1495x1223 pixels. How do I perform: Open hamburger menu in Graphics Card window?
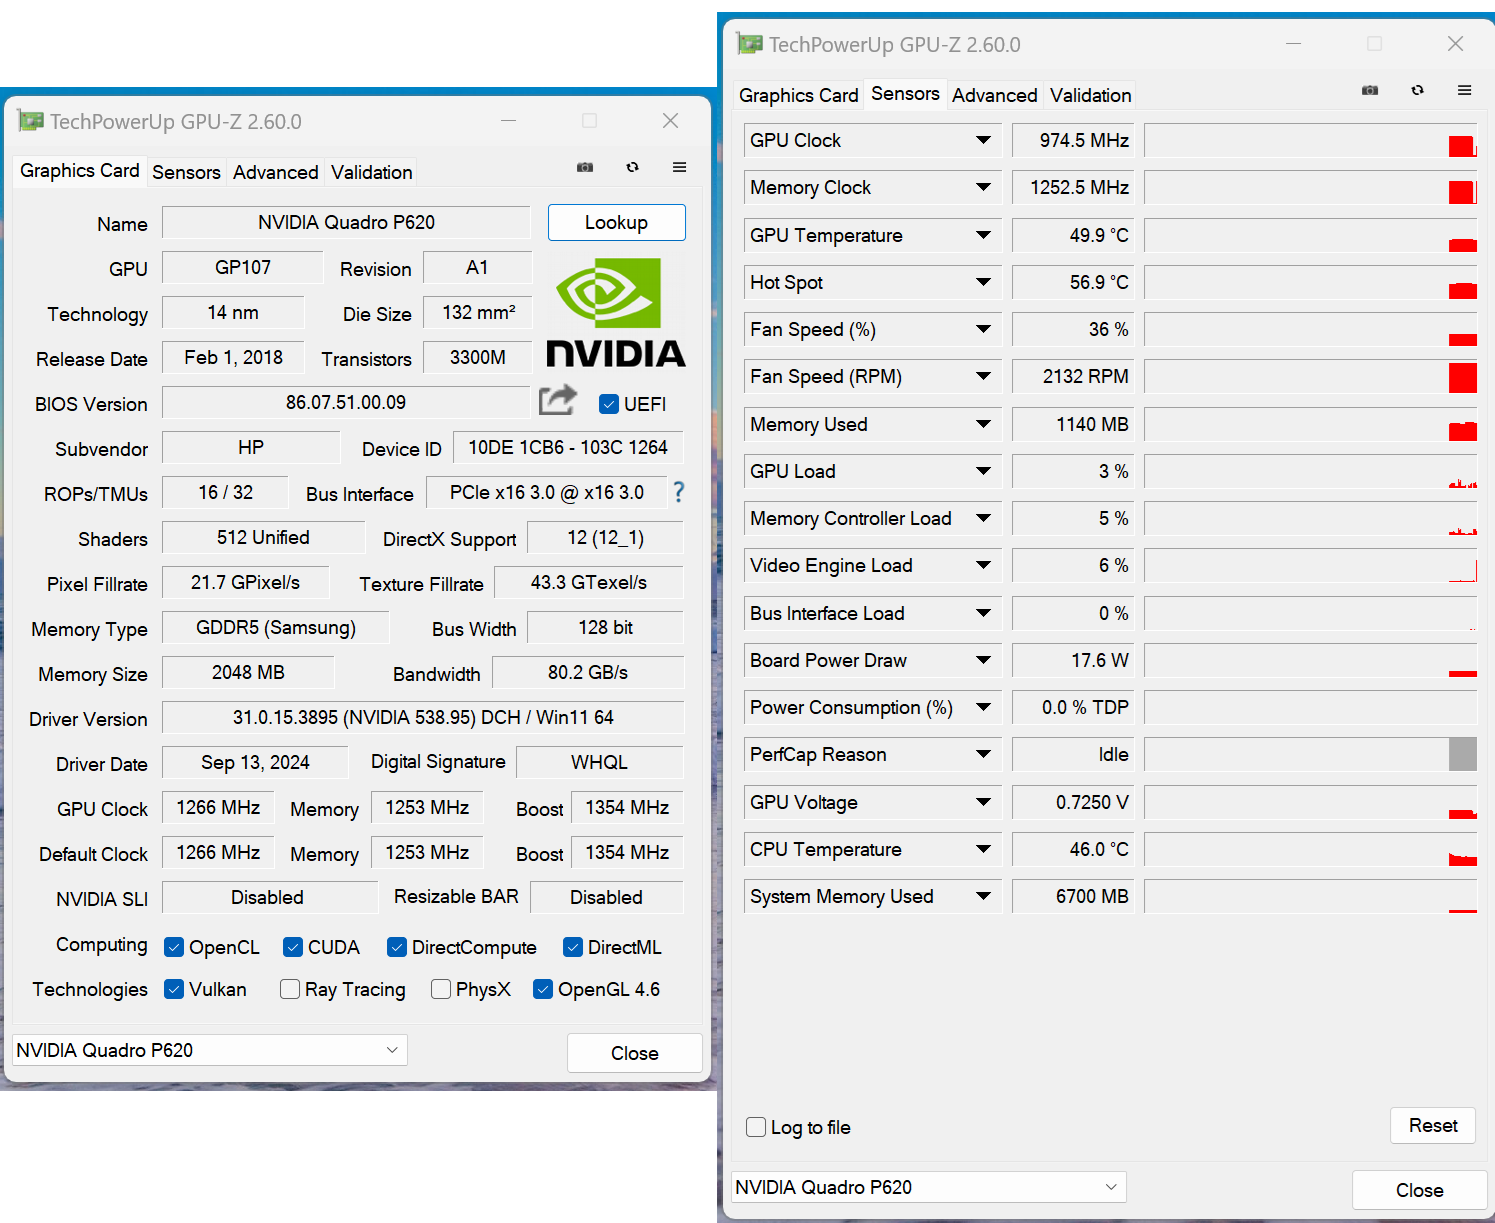(680, 167)
